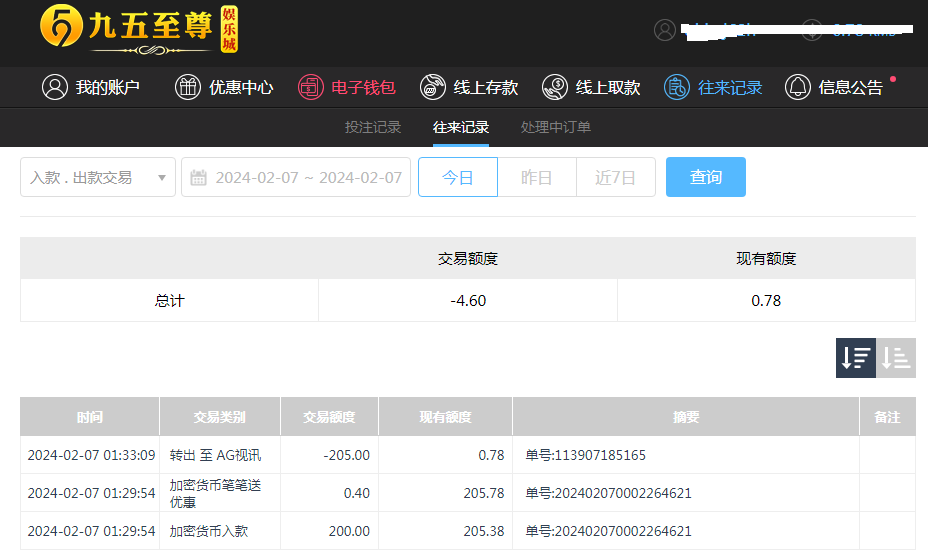Click the 时间 column header
This screenshot has height=557, width=928.
(89, 417)
